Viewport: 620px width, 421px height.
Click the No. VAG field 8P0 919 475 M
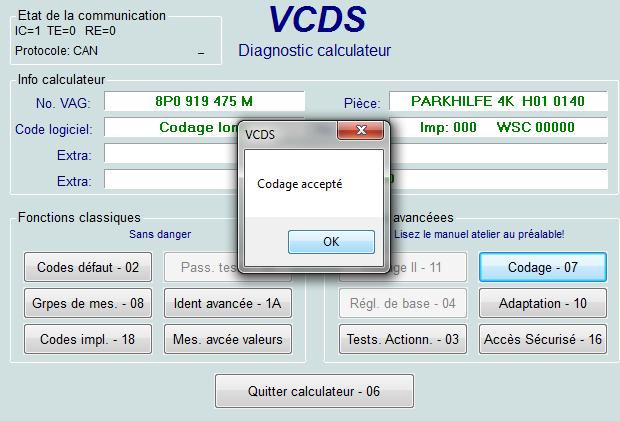(204, 101)
